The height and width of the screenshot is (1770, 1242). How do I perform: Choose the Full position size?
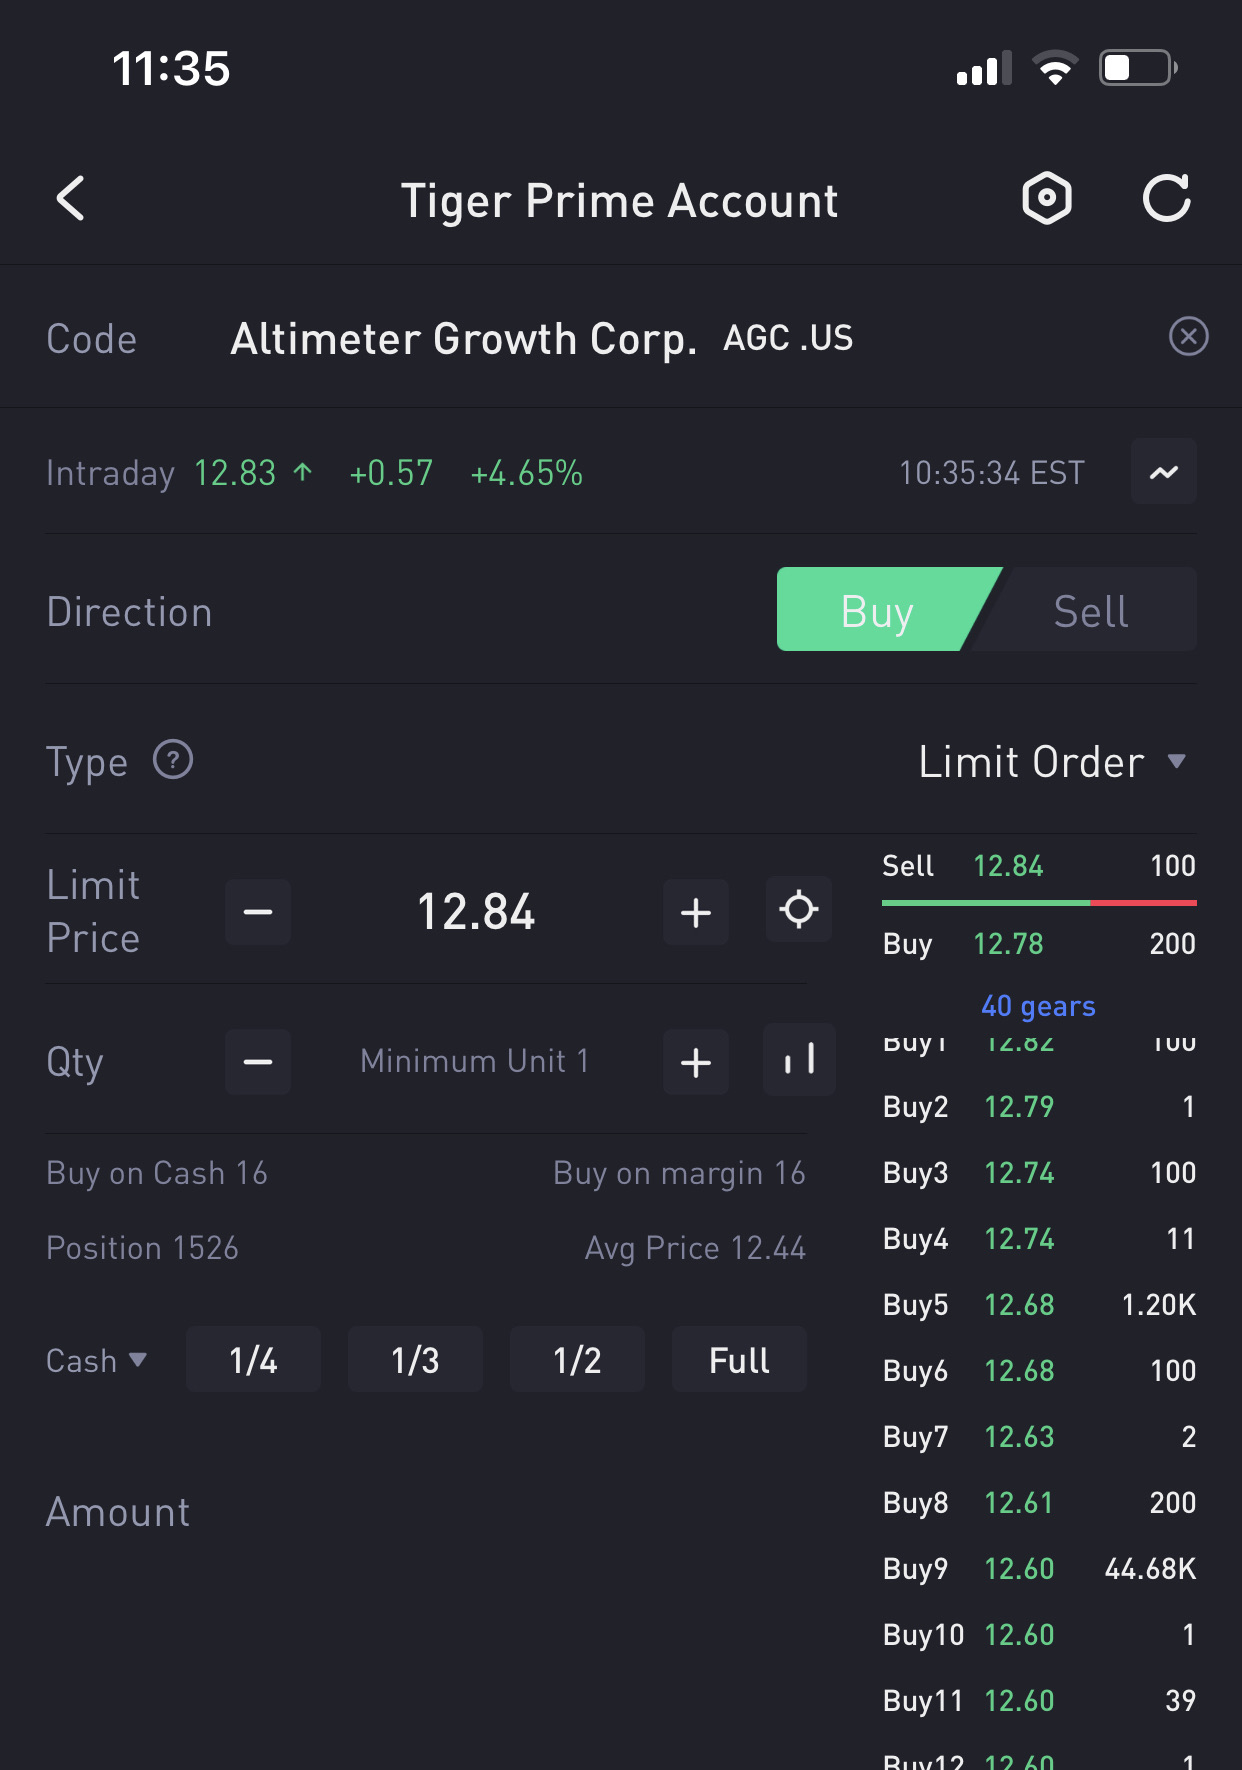coord(739,1360)
